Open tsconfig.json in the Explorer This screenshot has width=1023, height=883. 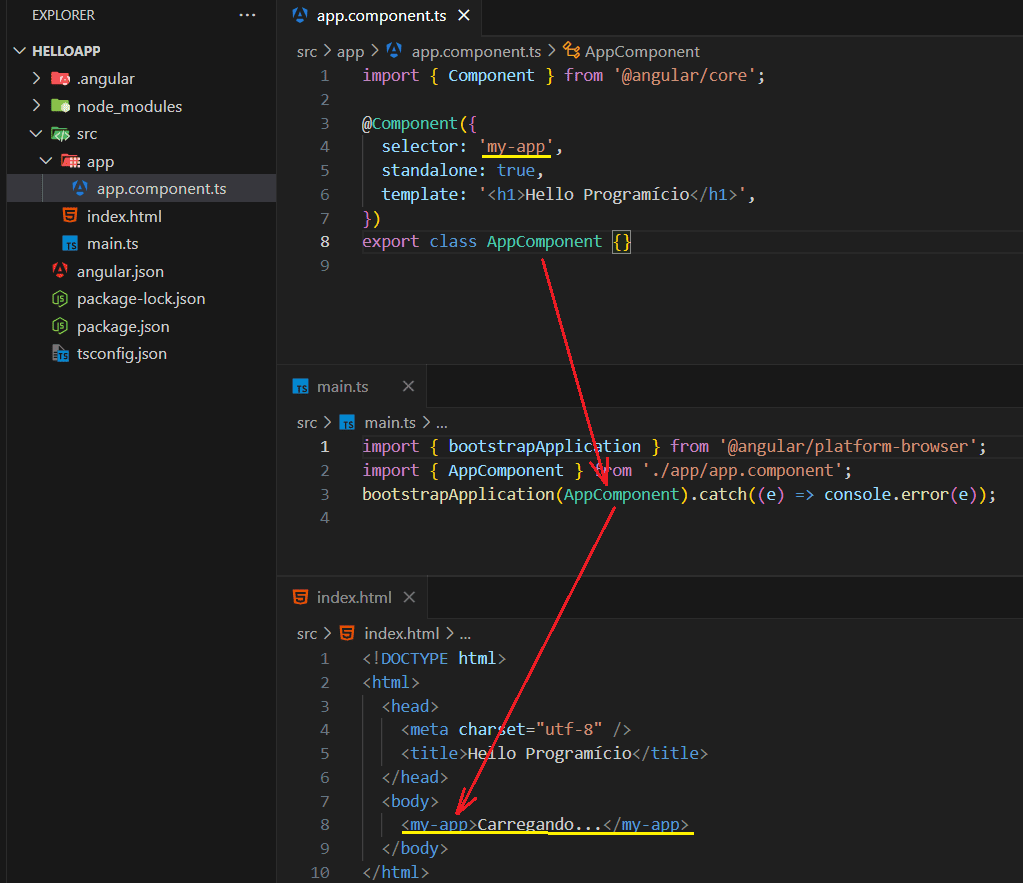121,354
